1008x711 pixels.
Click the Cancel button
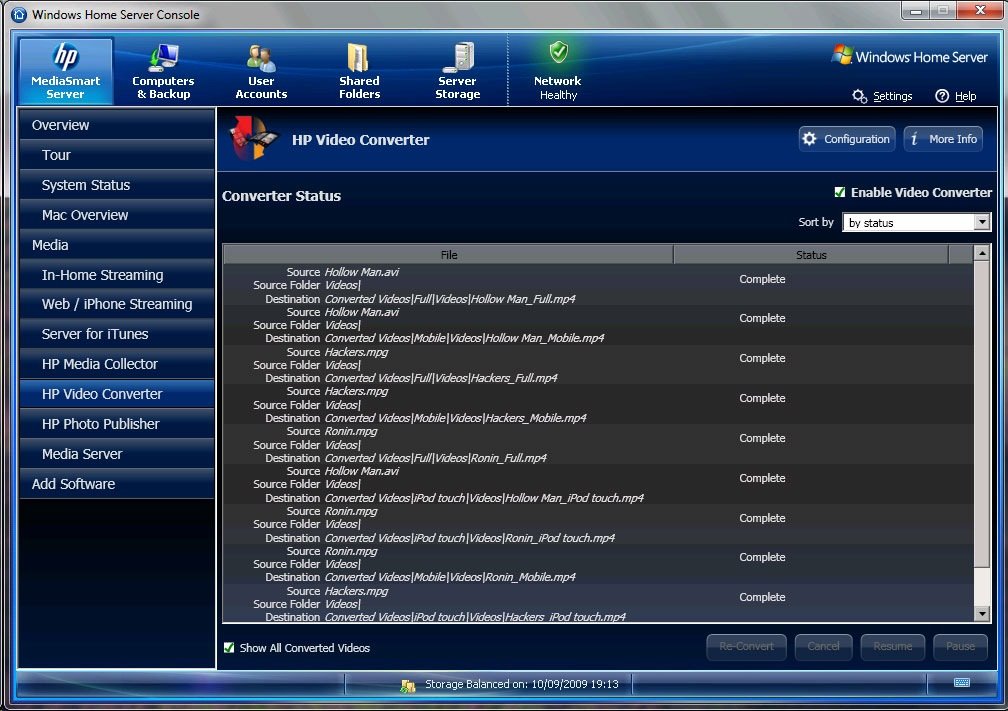(824, 647)
